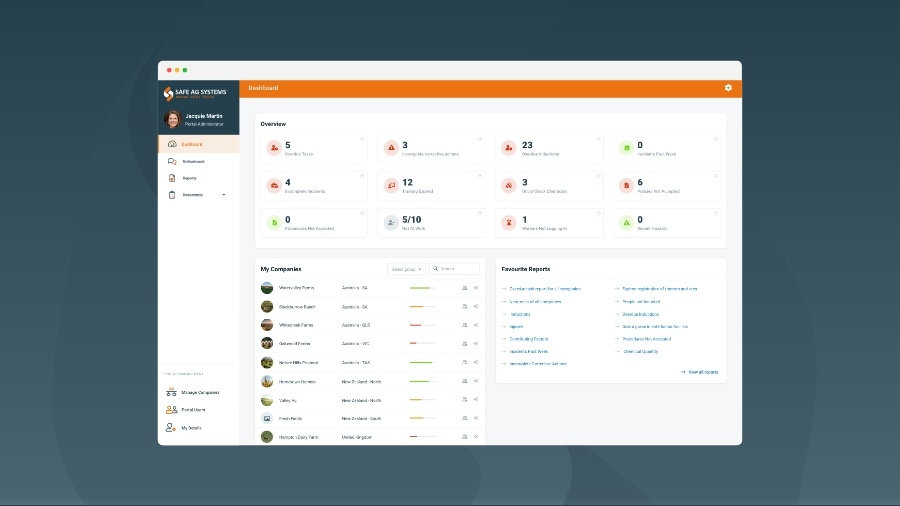
Task: Open the Contributing Factors report link
Action: point(528,339)
